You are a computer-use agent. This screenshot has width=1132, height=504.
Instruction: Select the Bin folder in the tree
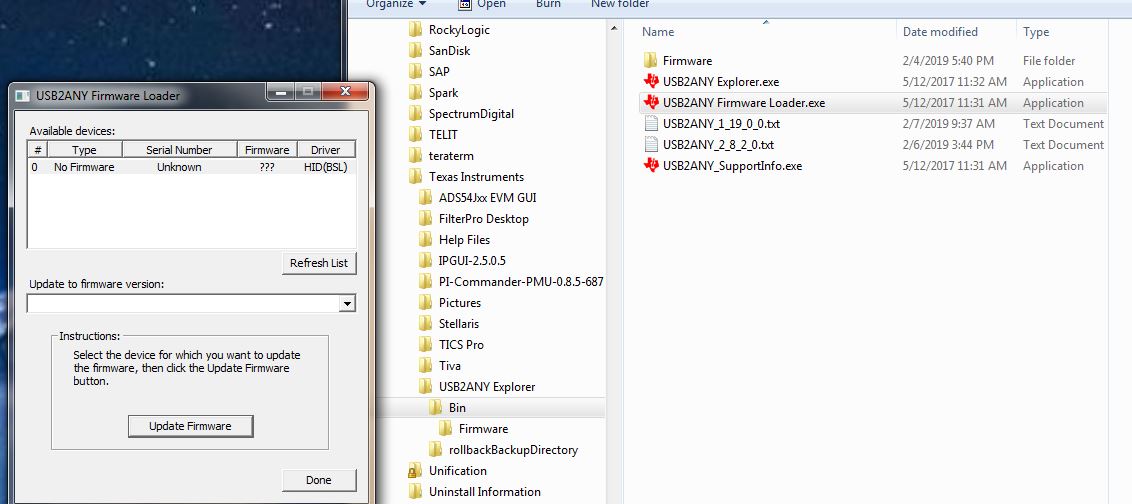(458, 408)
